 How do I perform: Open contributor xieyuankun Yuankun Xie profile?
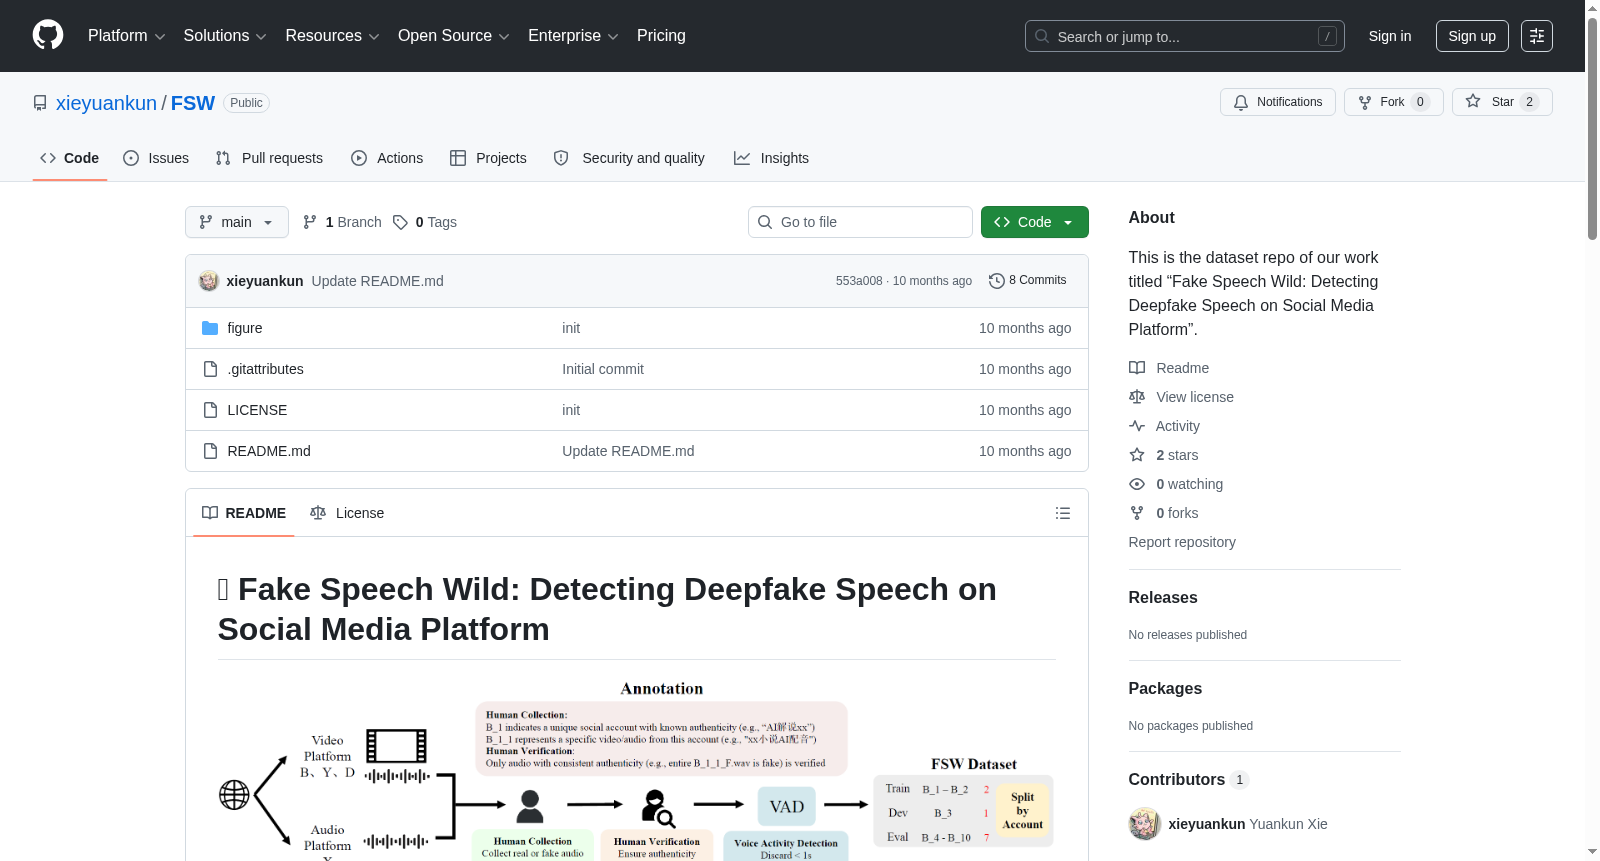[1248, 824]
